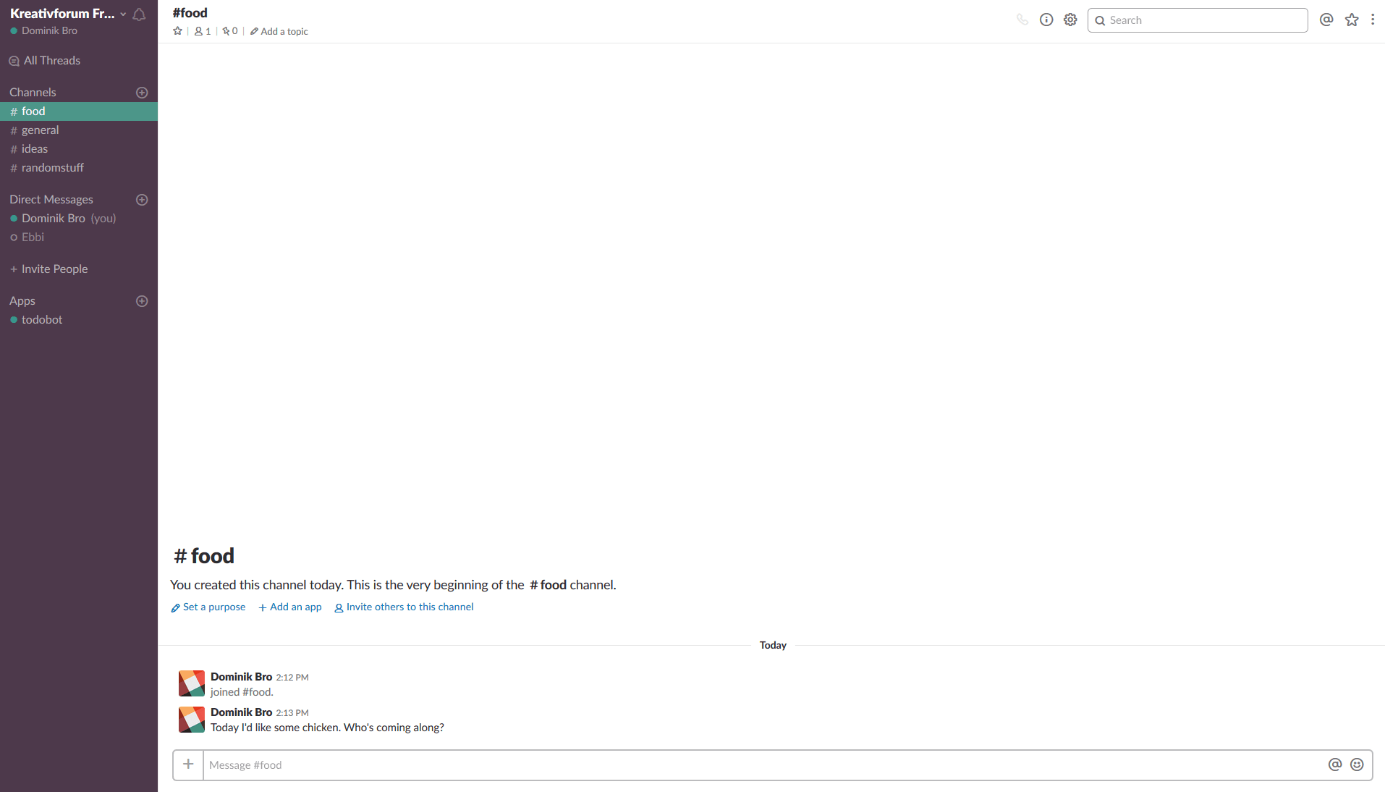Open the Kreativforum workspace menu

(68, 14)
